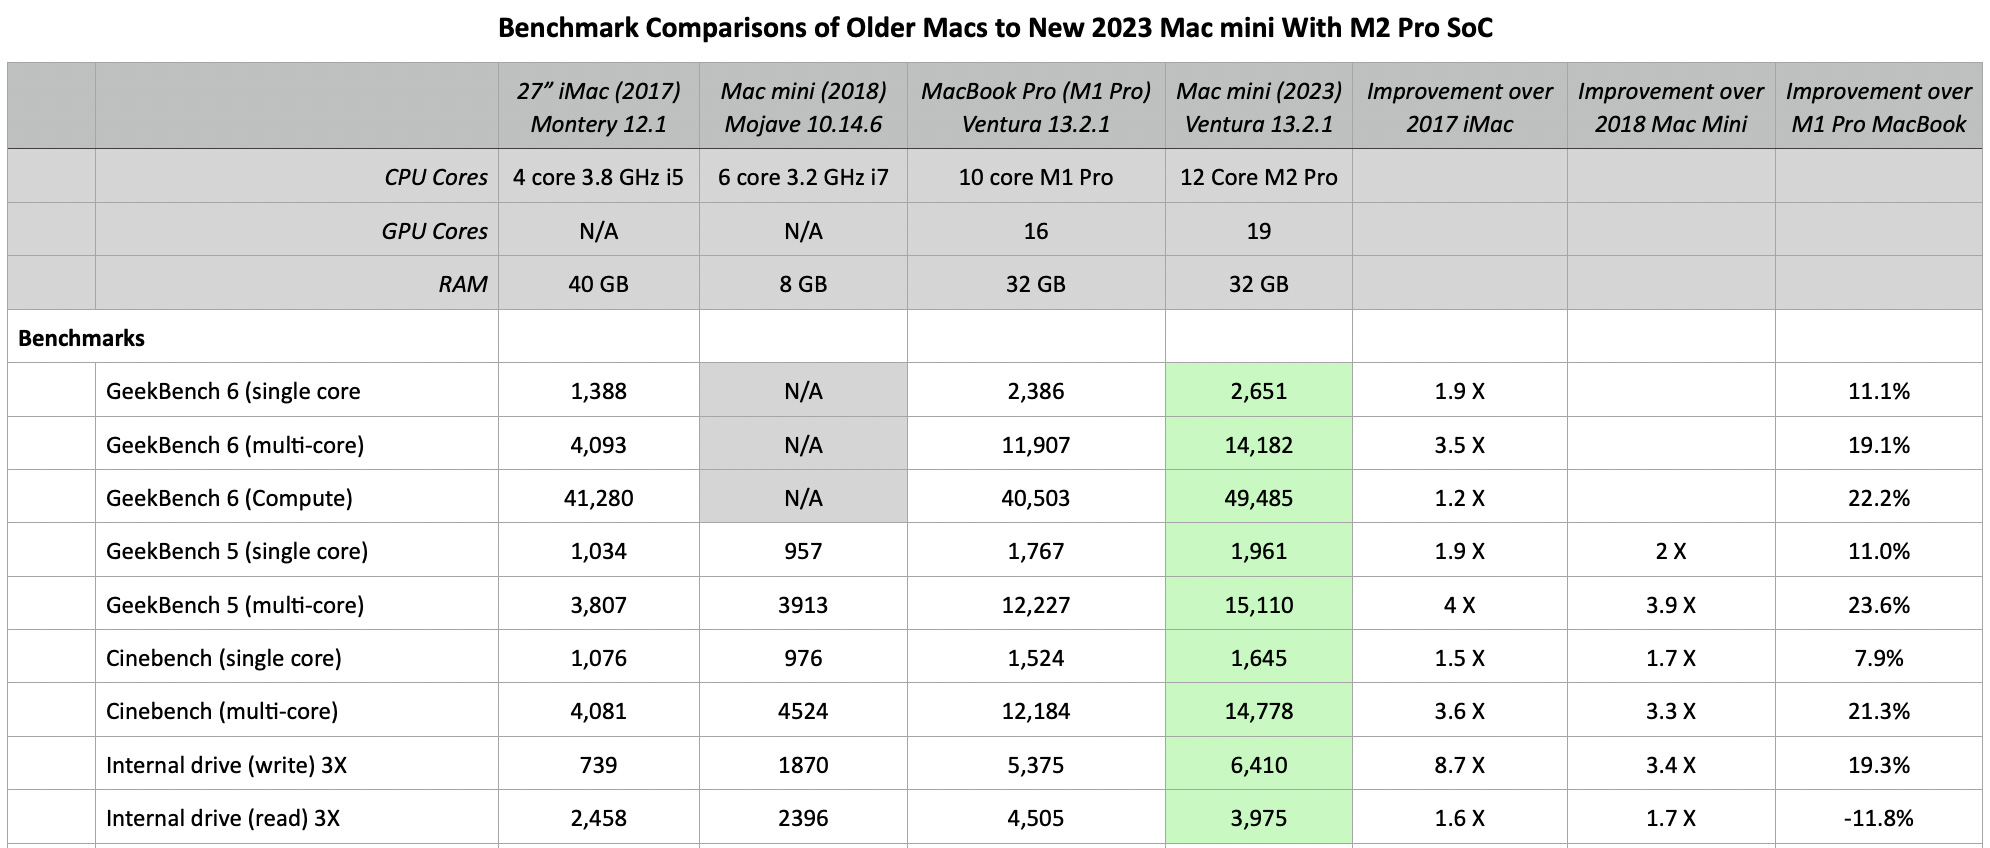Select the 'GeekBench 5 (multi-core)' row label
Viewport: 1990px width, 848px height.
tap(235, 605)
